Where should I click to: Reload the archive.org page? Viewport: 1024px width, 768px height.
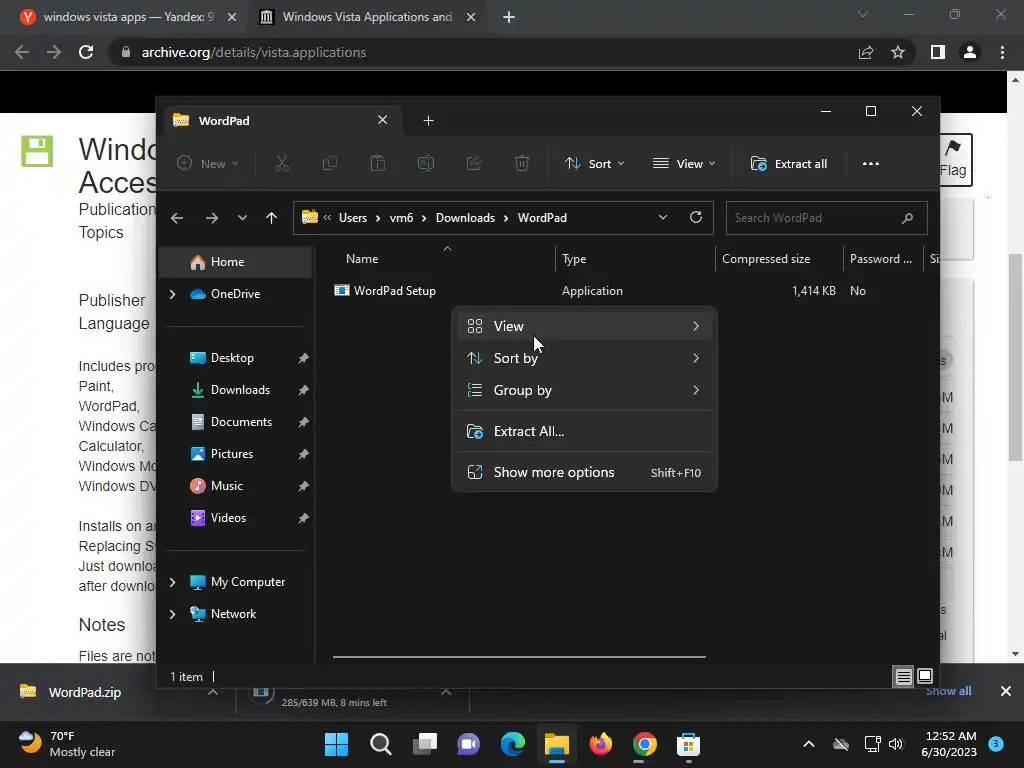pos(86,52)
